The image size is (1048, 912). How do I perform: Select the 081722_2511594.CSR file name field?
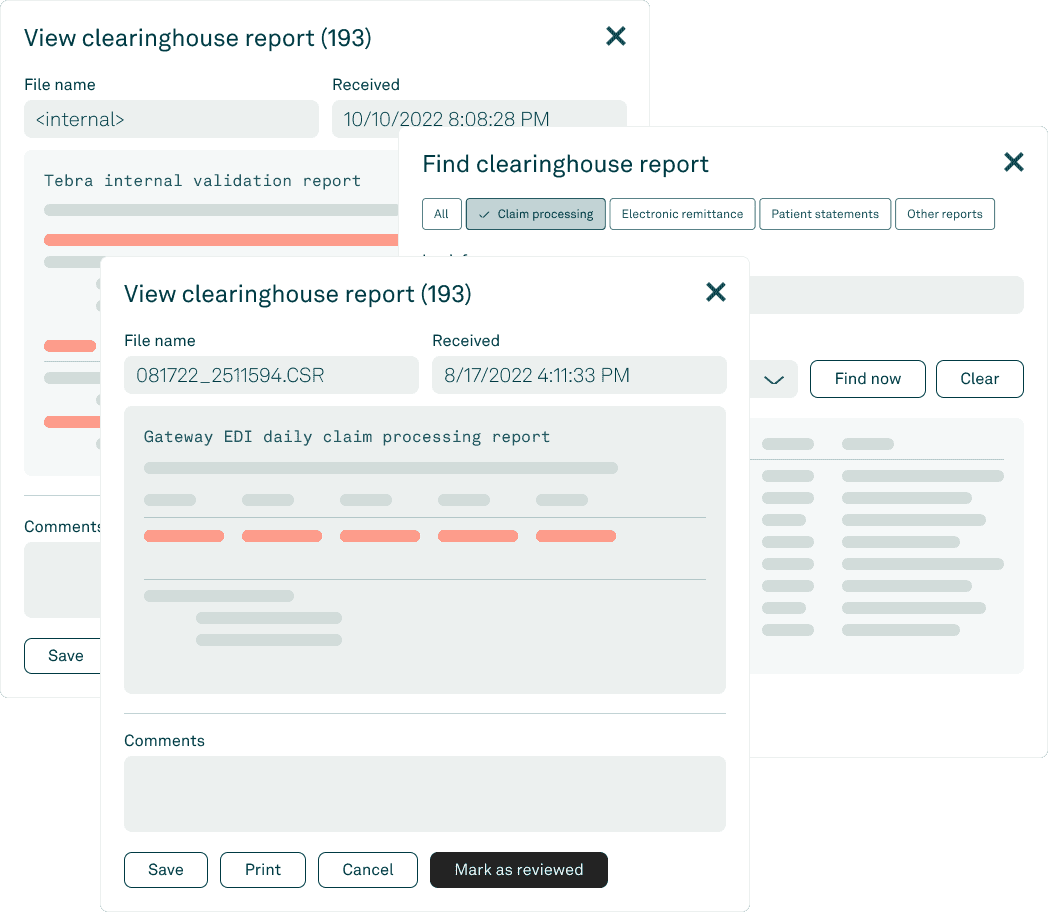(x=271, y=376)
